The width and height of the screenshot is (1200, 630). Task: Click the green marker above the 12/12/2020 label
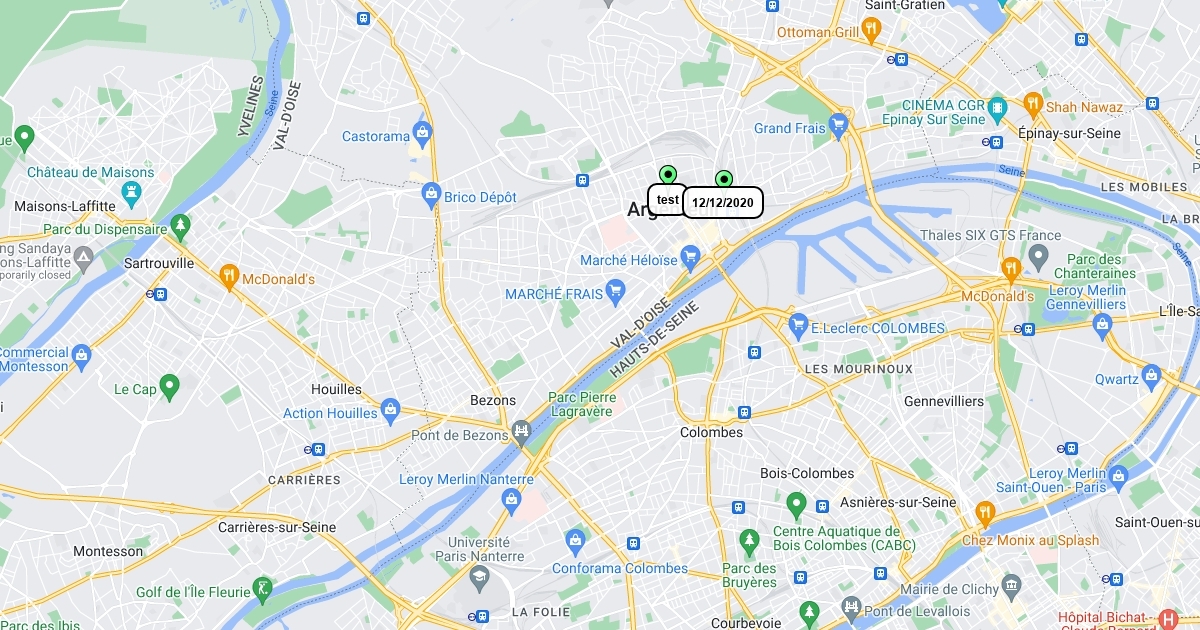(x=724, y=179)
